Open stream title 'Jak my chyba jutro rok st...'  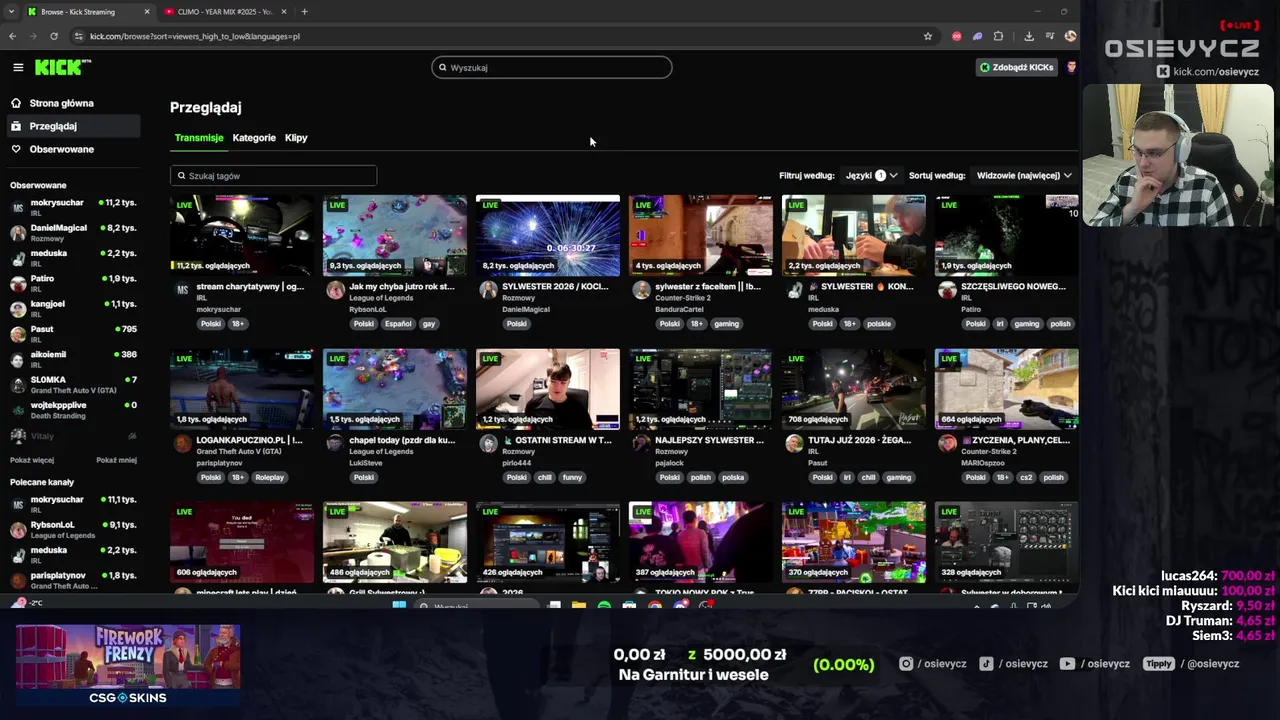402,286
